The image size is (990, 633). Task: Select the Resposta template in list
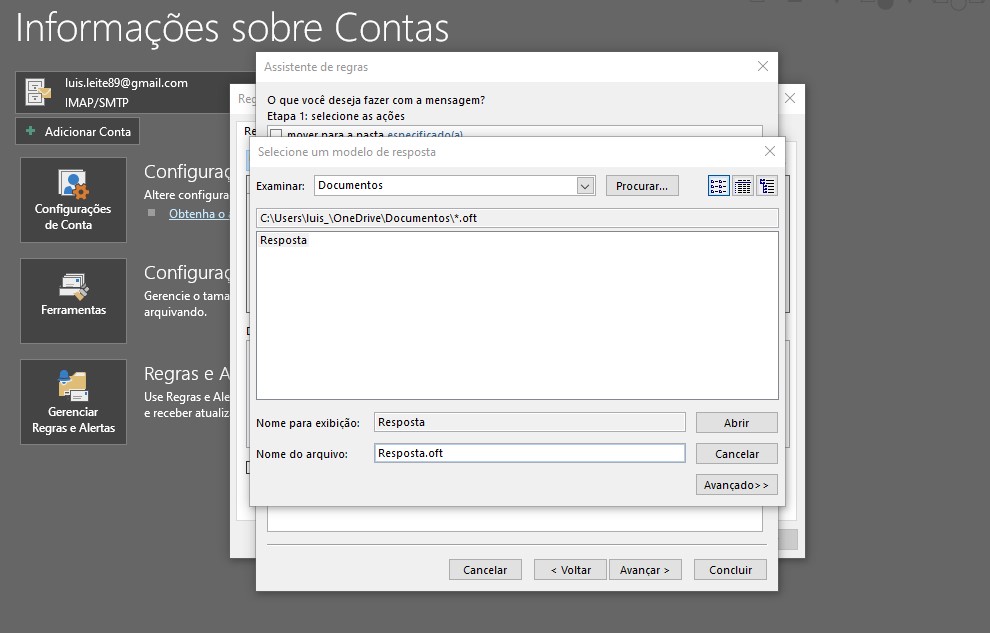click(x=284, y=241)
